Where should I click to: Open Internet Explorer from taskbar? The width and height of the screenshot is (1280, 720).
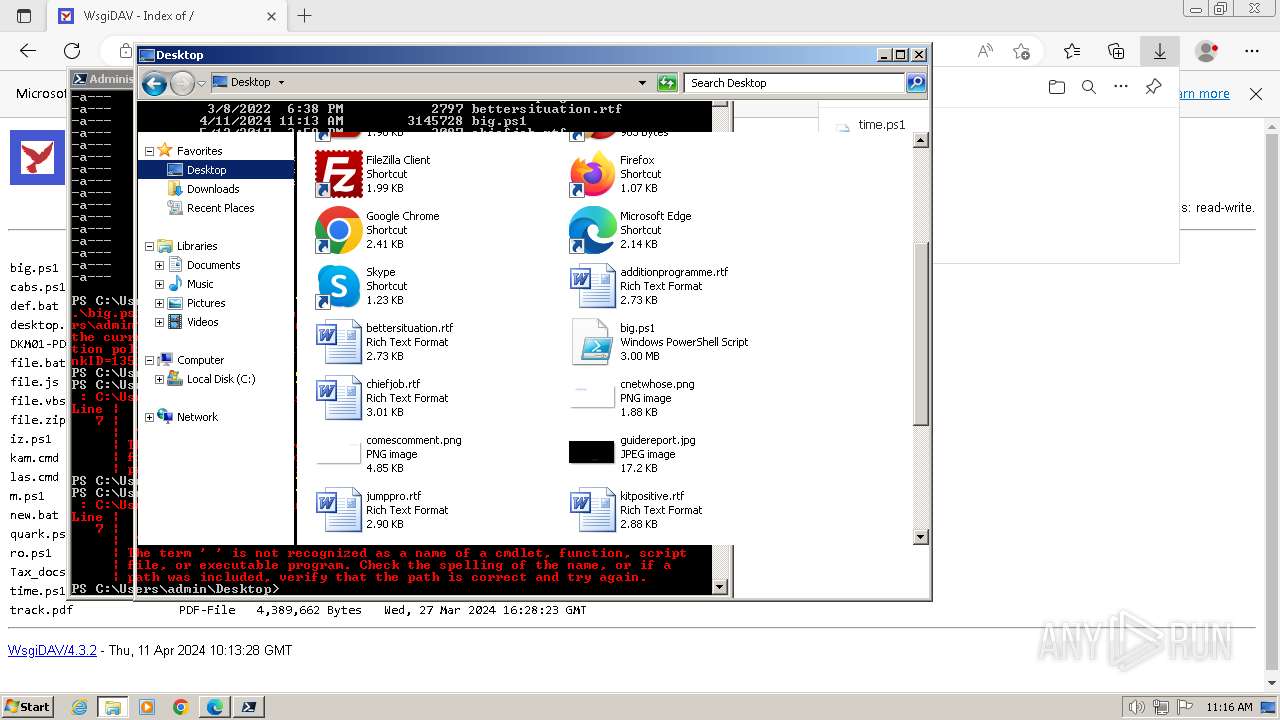pos(79,707)
